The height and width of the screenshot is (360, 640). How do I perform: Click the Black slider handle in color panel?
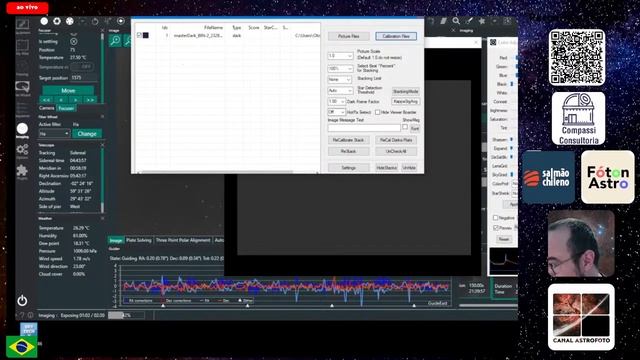point(512,84)
